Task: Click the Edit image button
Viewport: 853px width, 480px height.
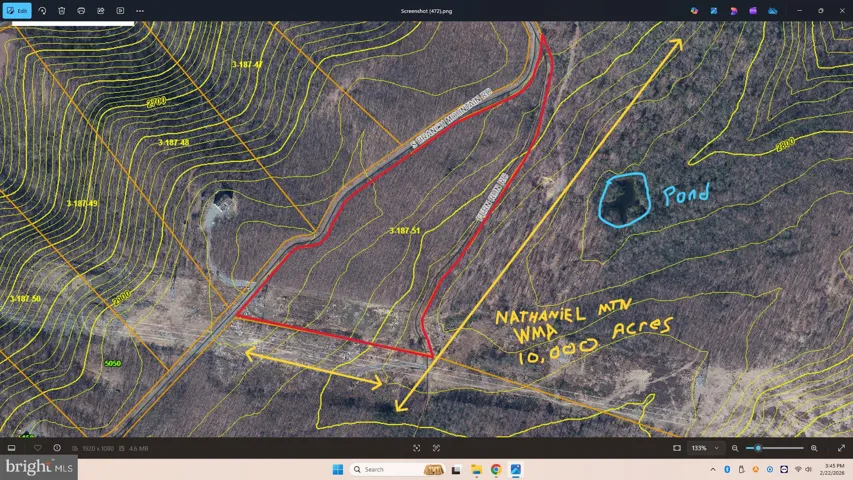Action: pyautogui.click(x=17, y=11)
